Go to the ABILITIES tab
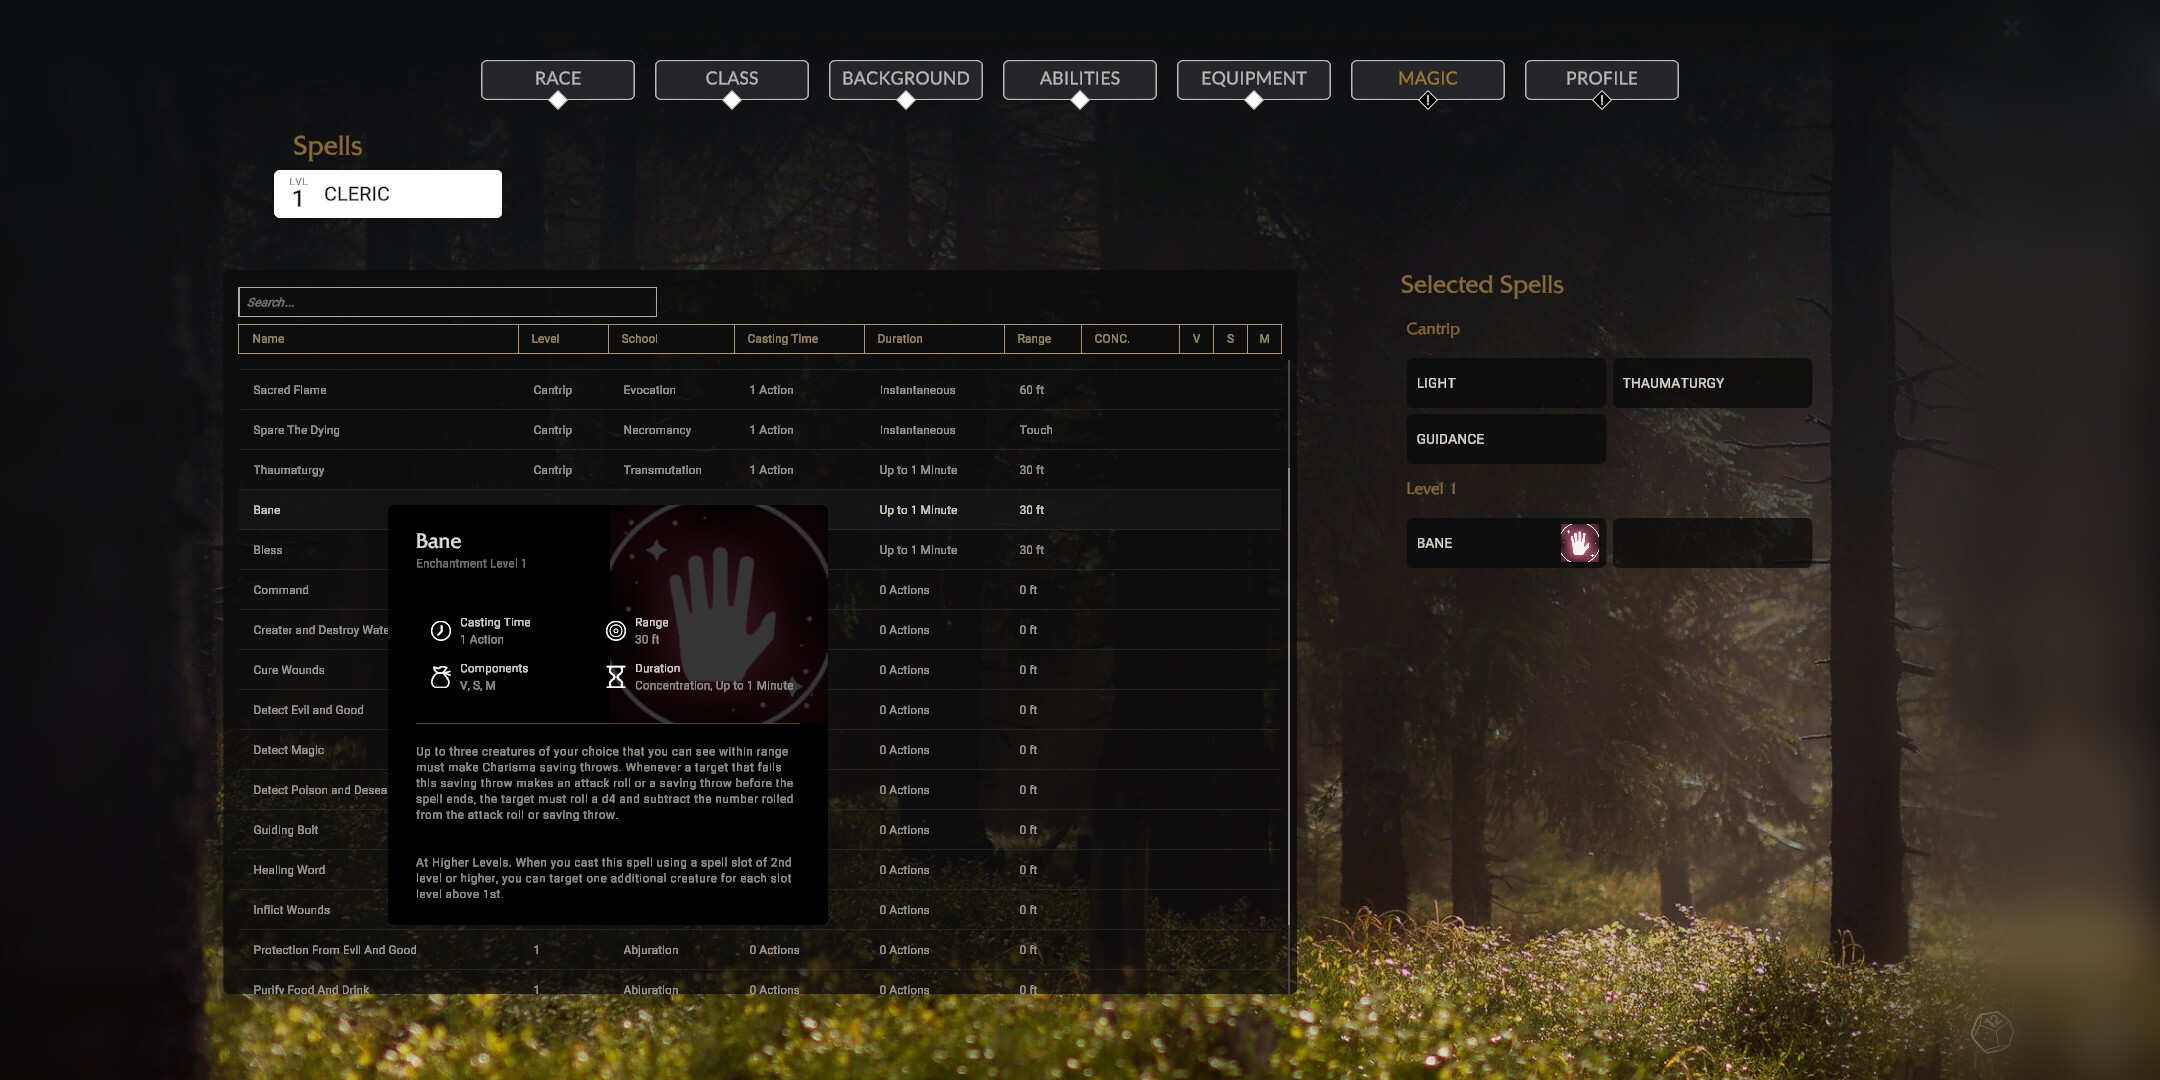2160x1080 pixels. [x=1080, y=79]
